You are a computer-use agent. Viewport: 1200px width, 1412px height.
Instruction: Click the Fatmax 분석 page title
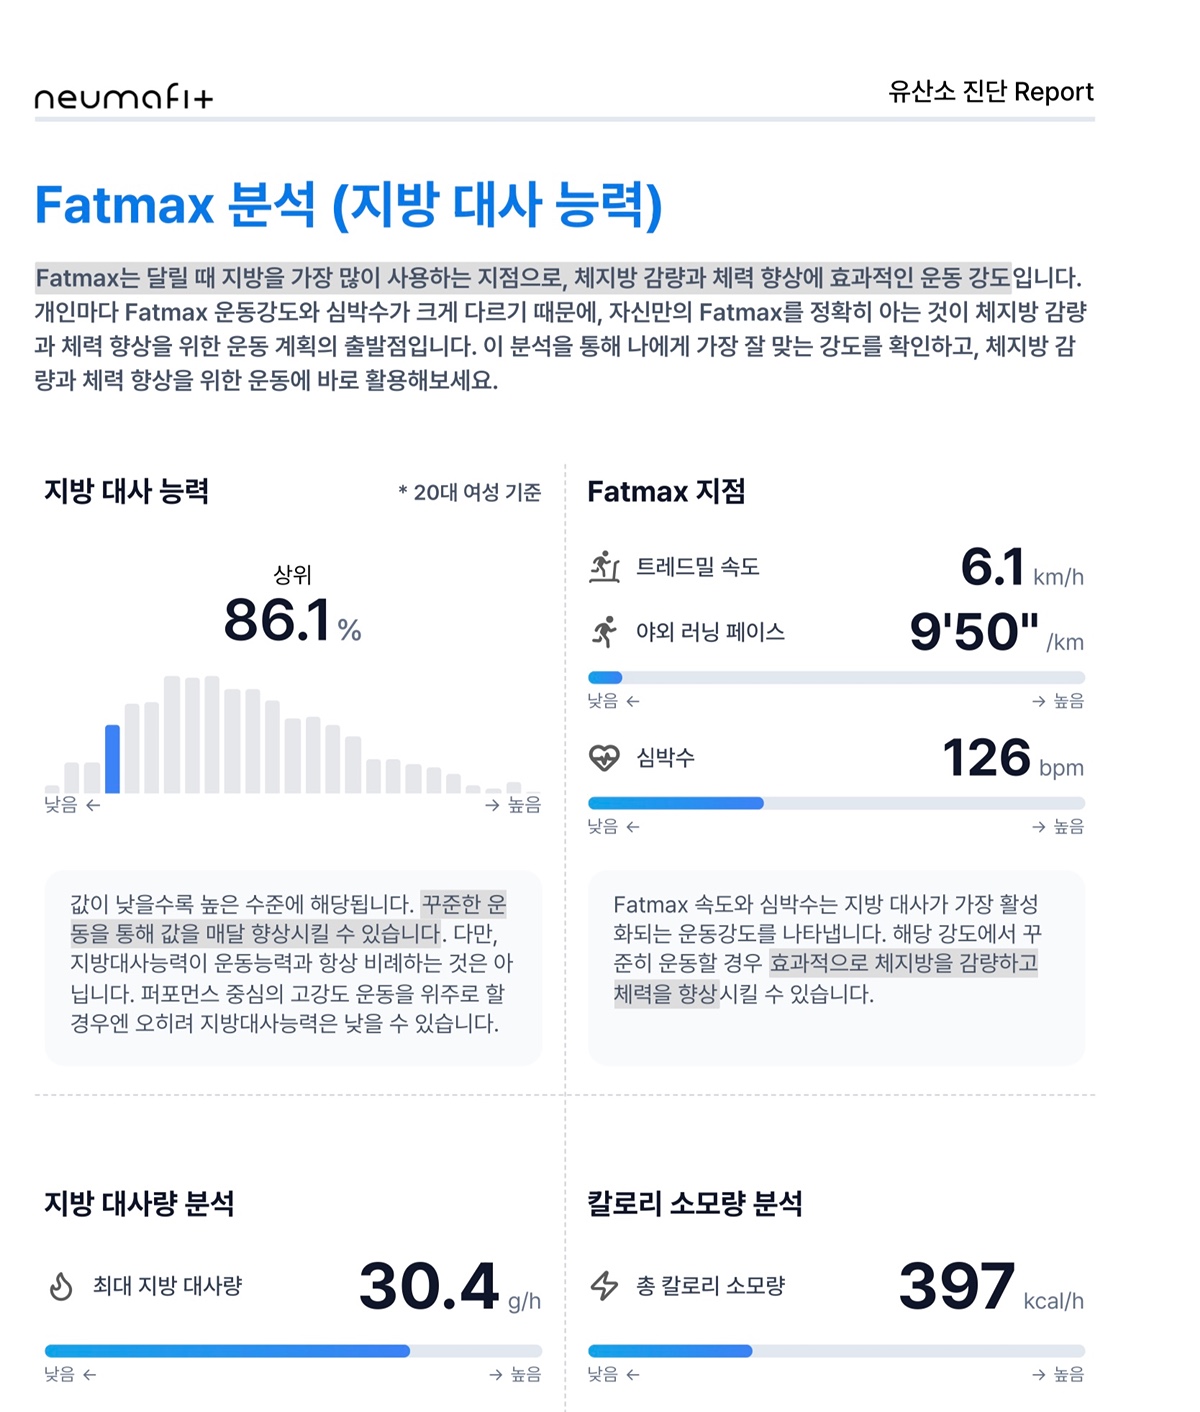pos(349,205)
